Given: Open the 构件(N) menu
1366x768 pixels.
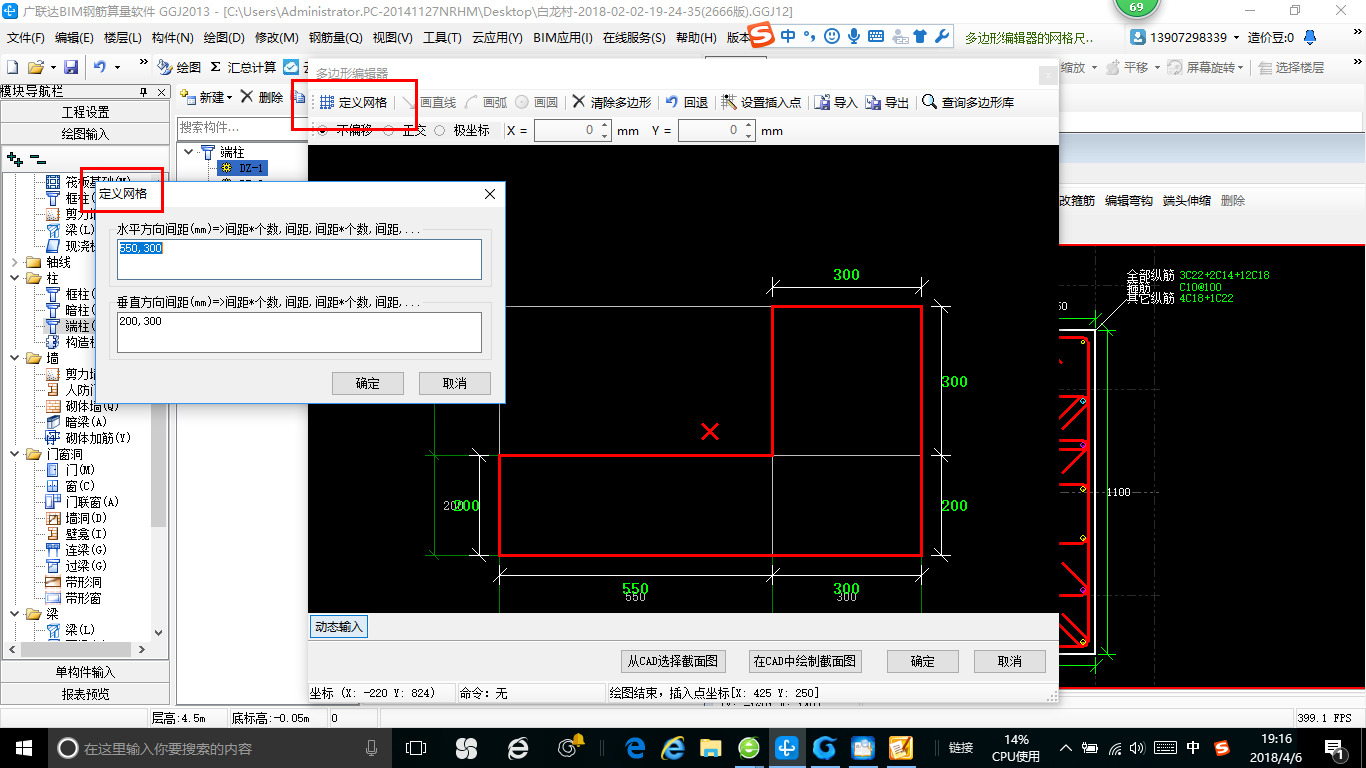Looking at the screenshot, I should click(x=173, y=37).
